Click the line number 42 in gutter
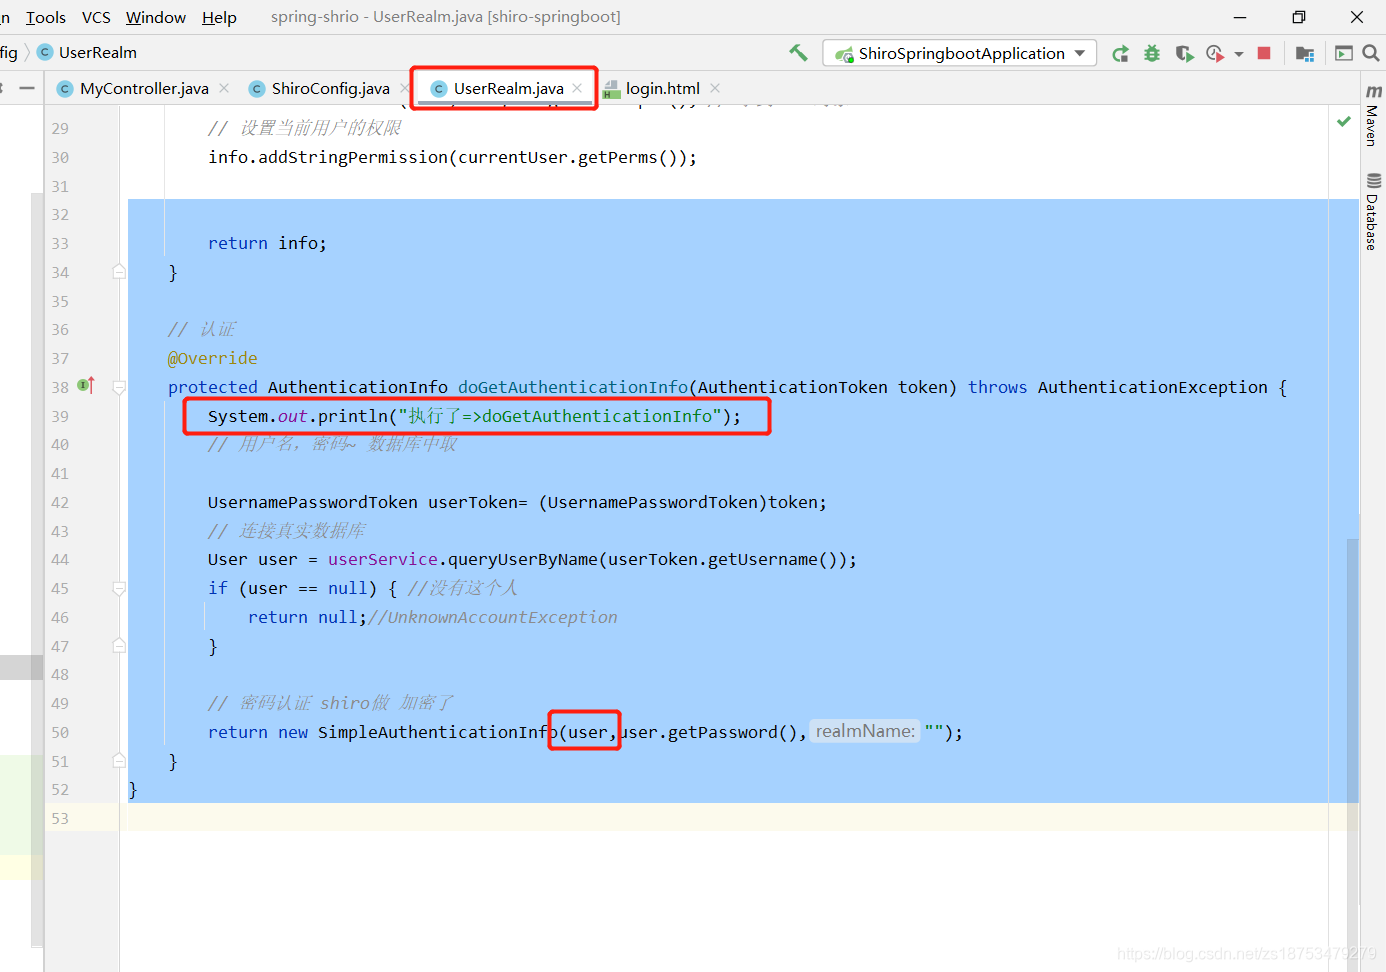 click(x=60, y=502)
